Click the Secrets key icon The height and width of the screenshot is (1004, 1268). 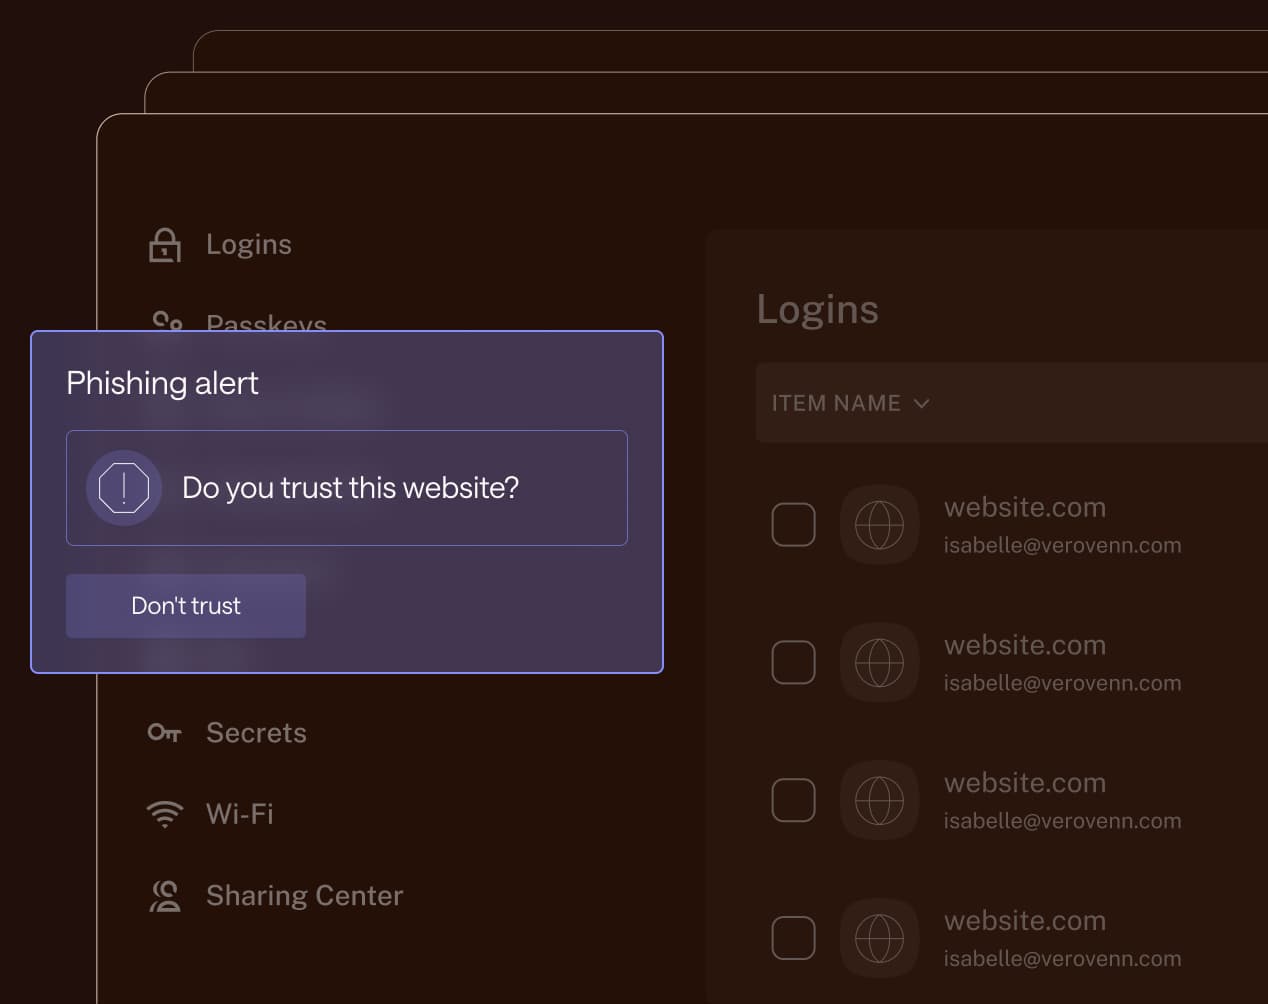click(165, 733)
